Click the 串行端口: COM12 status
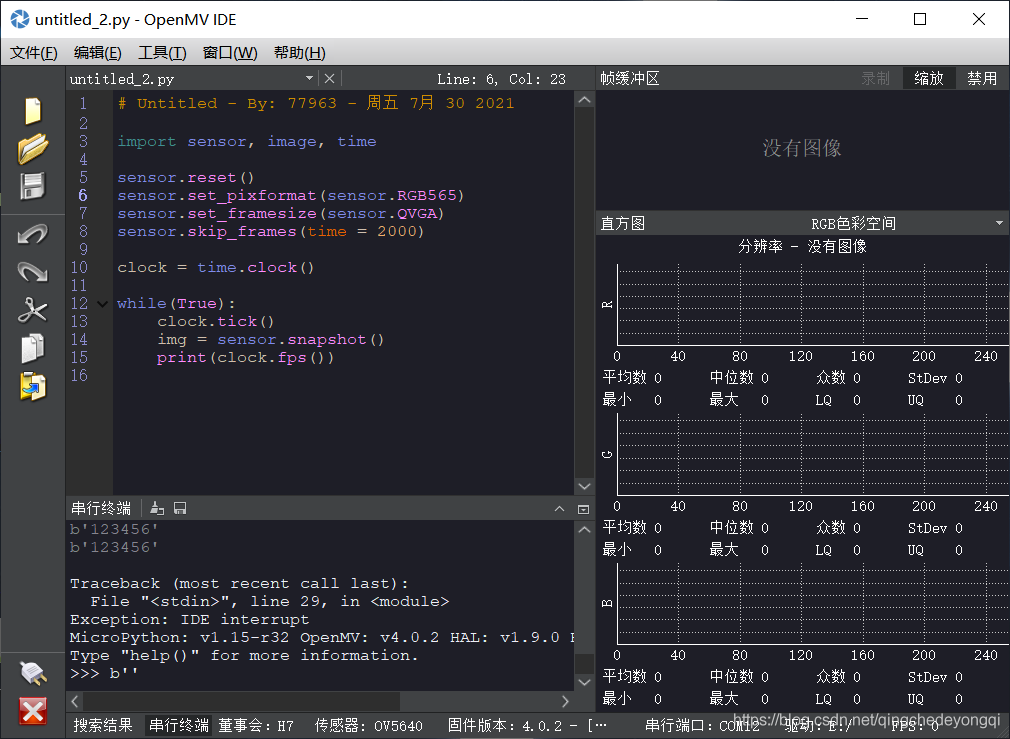1010x739 pixels. coord(702,726)
